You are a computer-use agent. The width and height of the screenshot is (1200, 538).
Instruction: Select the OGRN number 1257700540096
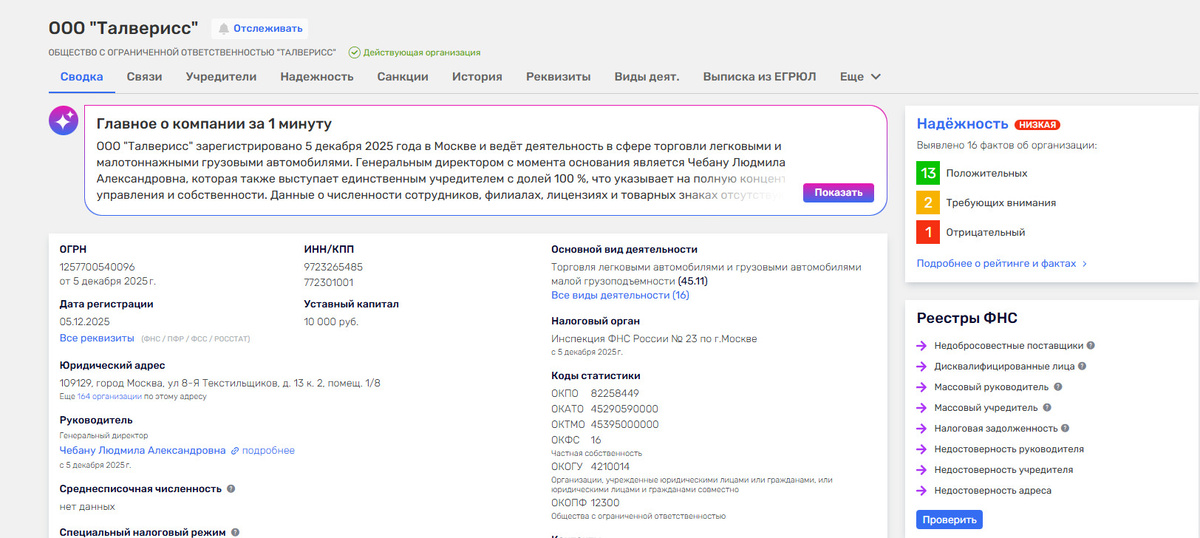tap(97, 267)
